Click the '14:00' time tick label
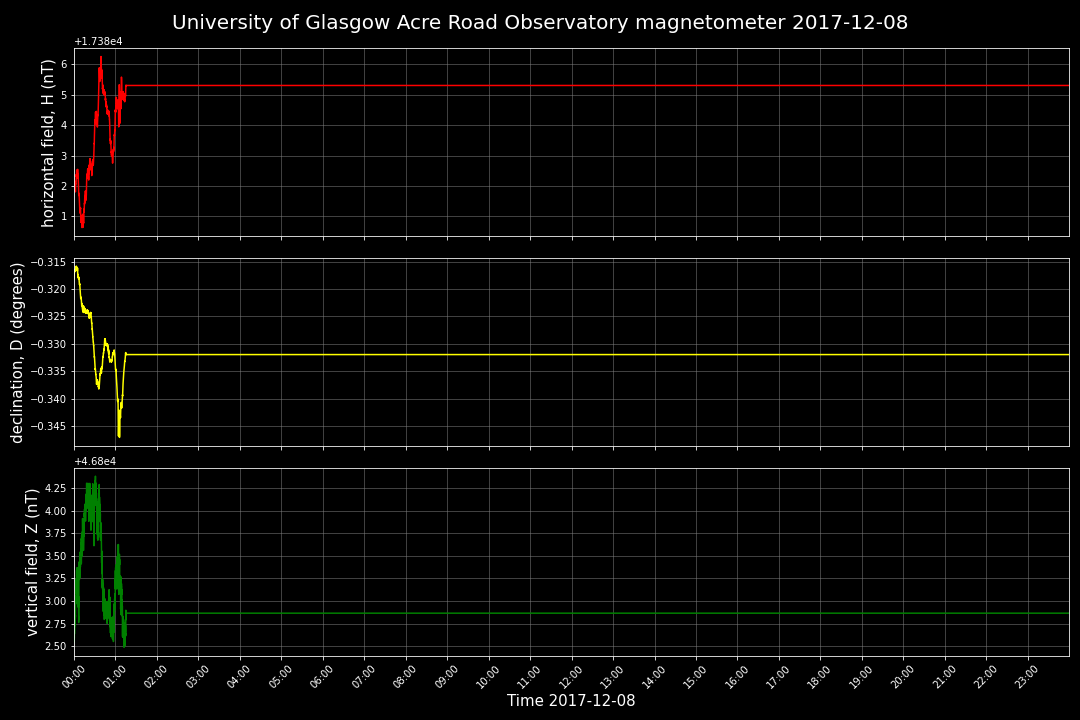The image size is (1080, 720). (654, 678)
